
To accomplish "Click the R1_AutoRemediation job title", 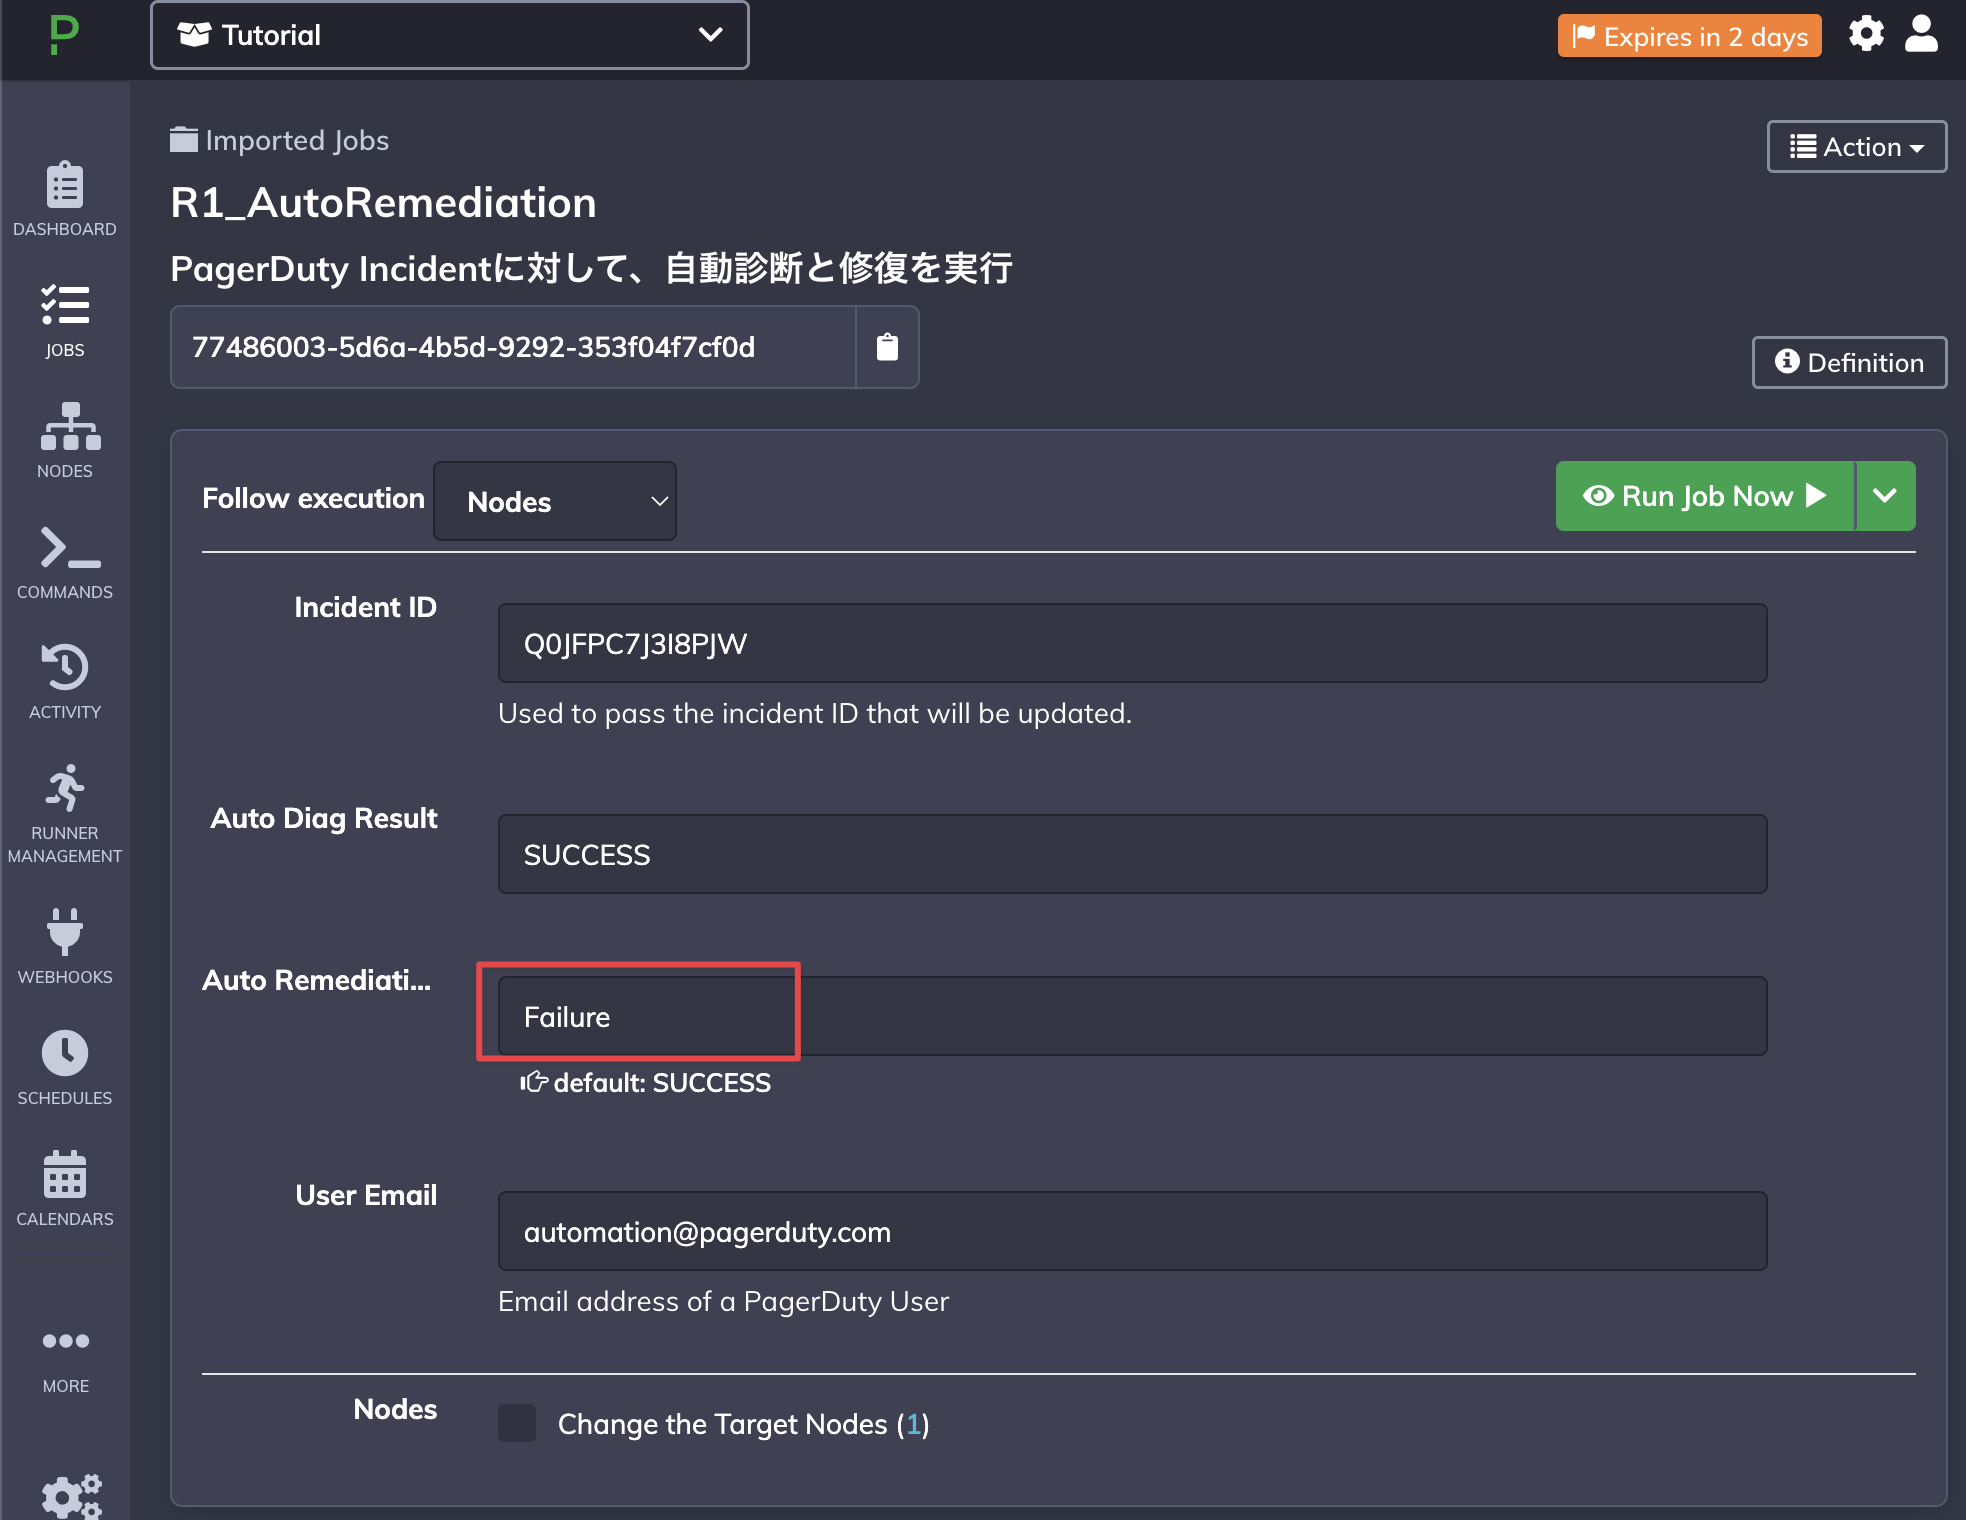I will coord(383,203).
